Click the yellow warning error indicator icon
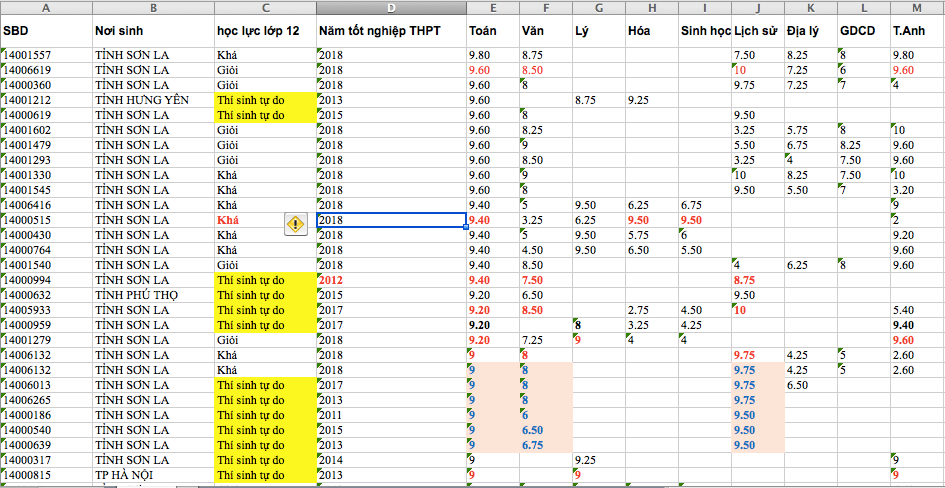Screen dimensions: 945x488 (295, 224)
